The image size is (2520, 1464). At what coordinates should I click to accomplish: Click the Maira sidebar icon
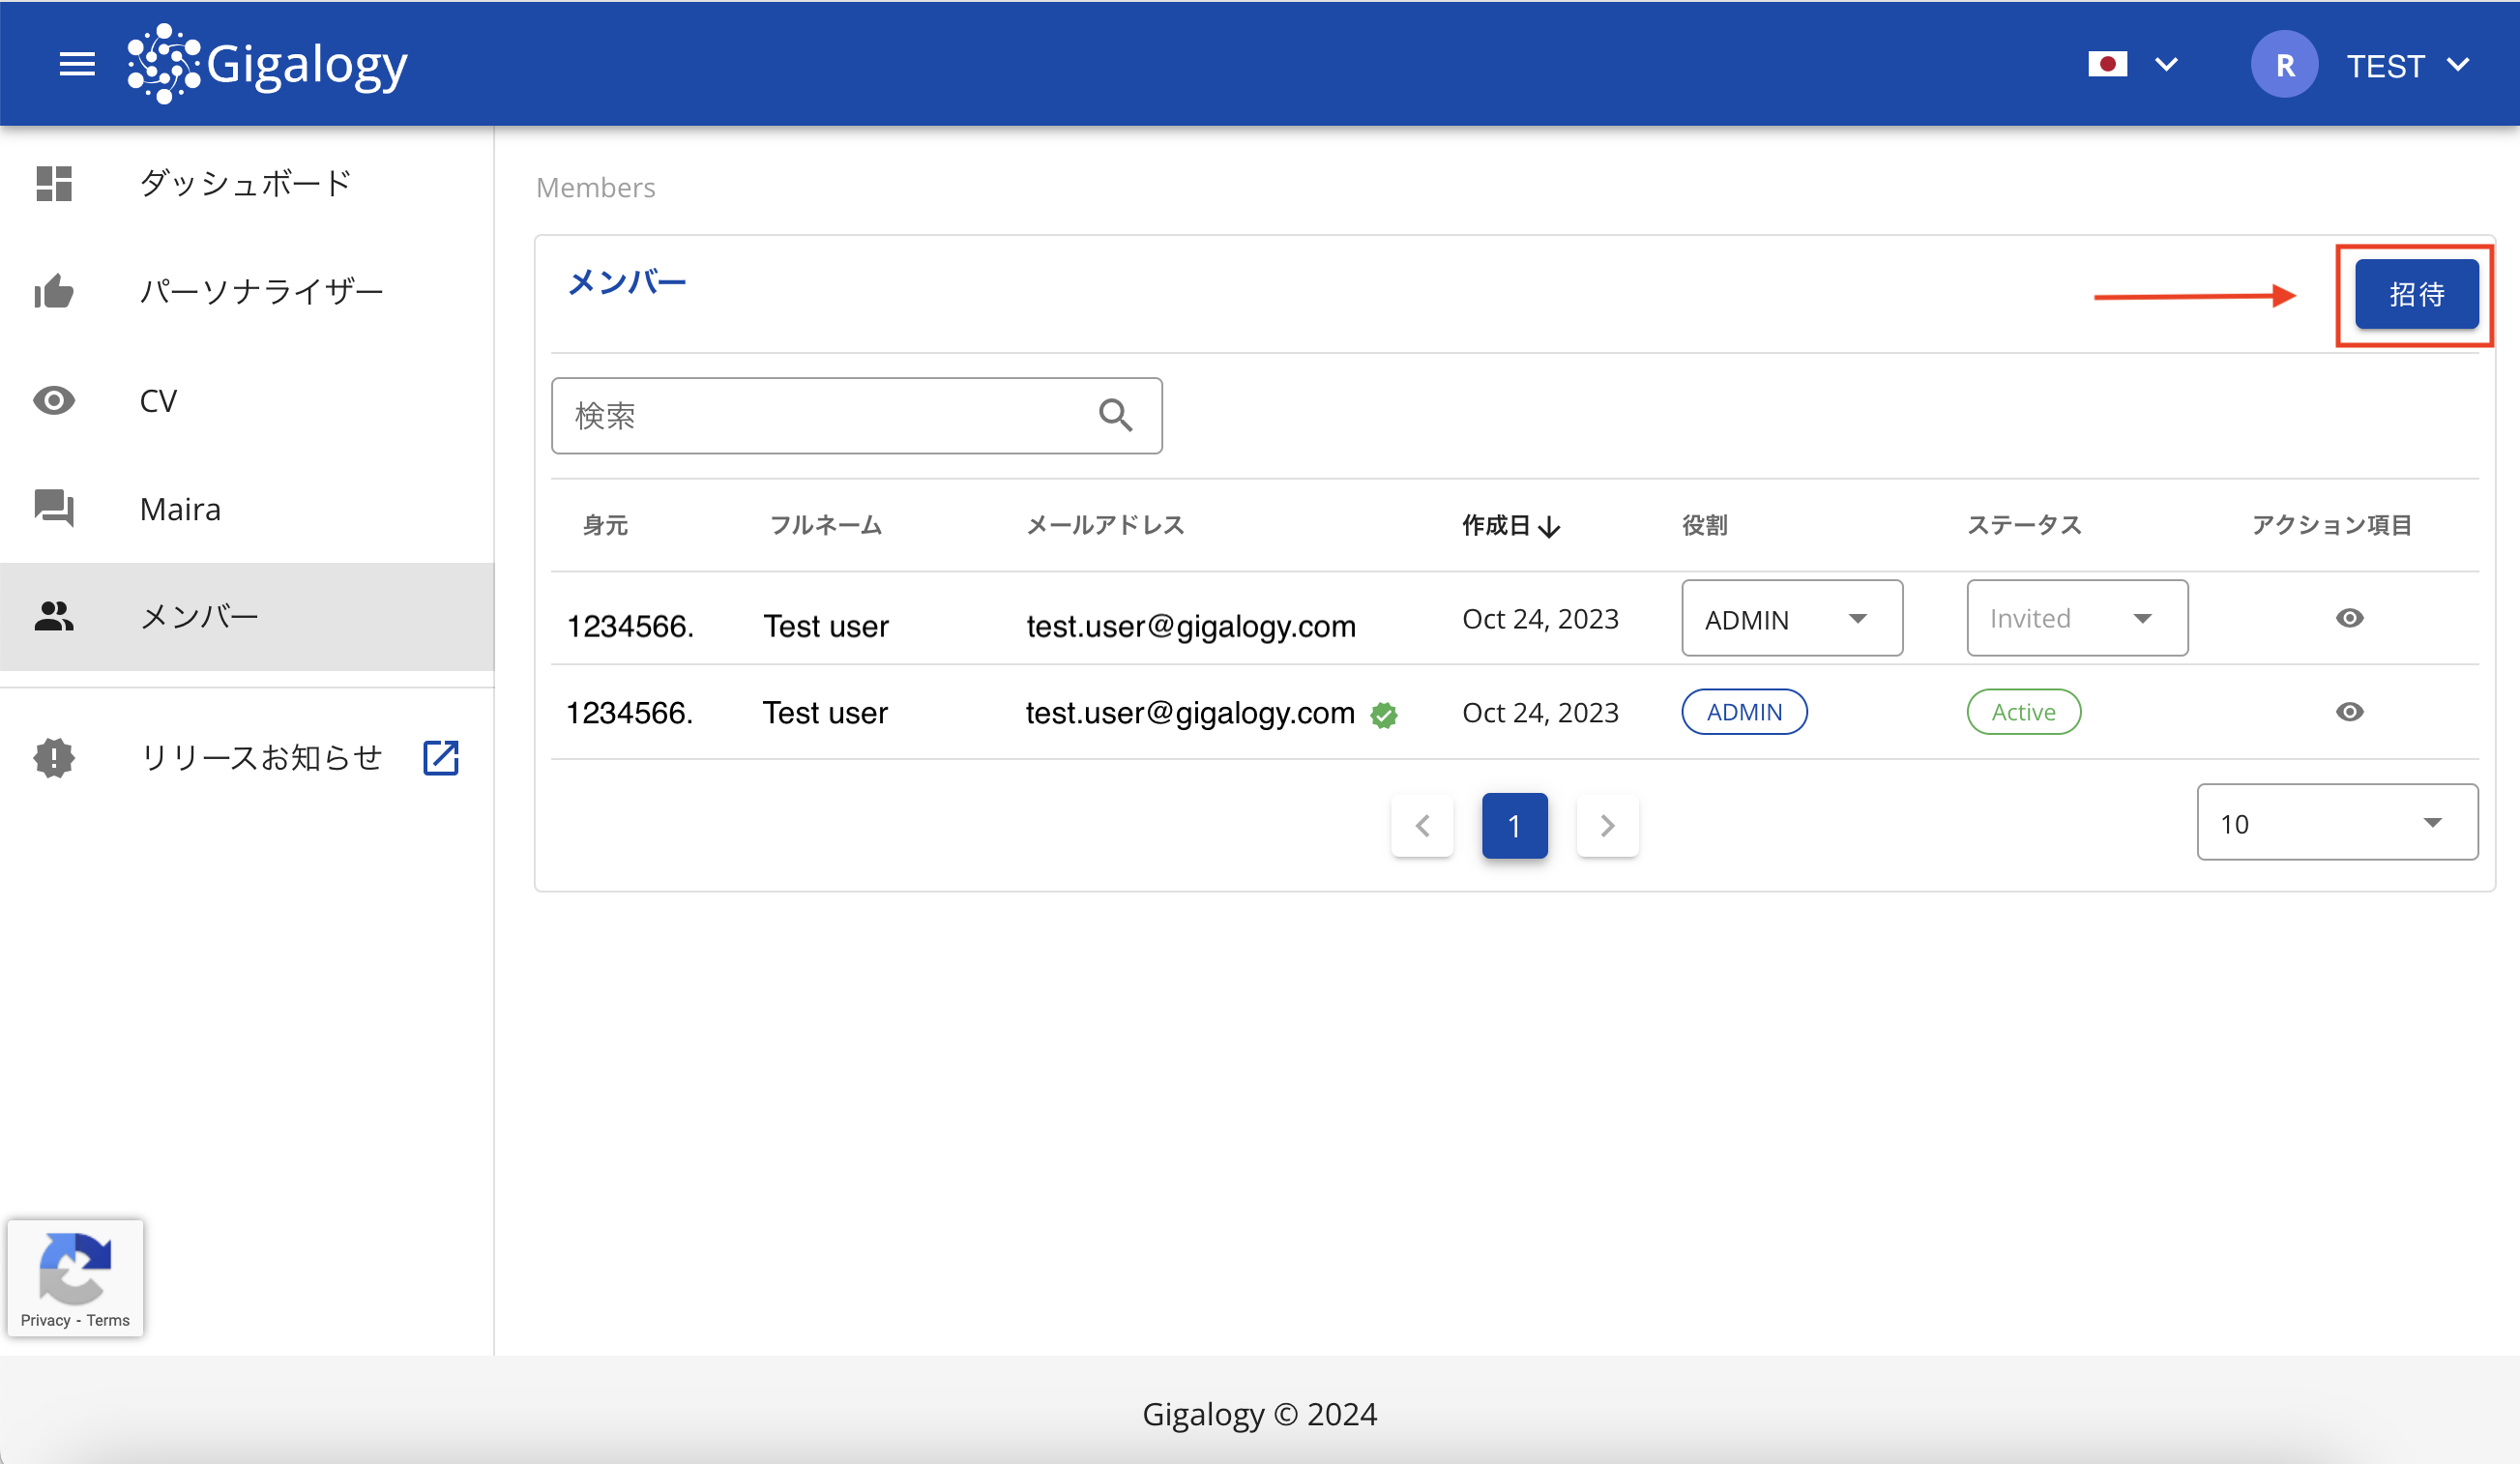tap(54, 507)
